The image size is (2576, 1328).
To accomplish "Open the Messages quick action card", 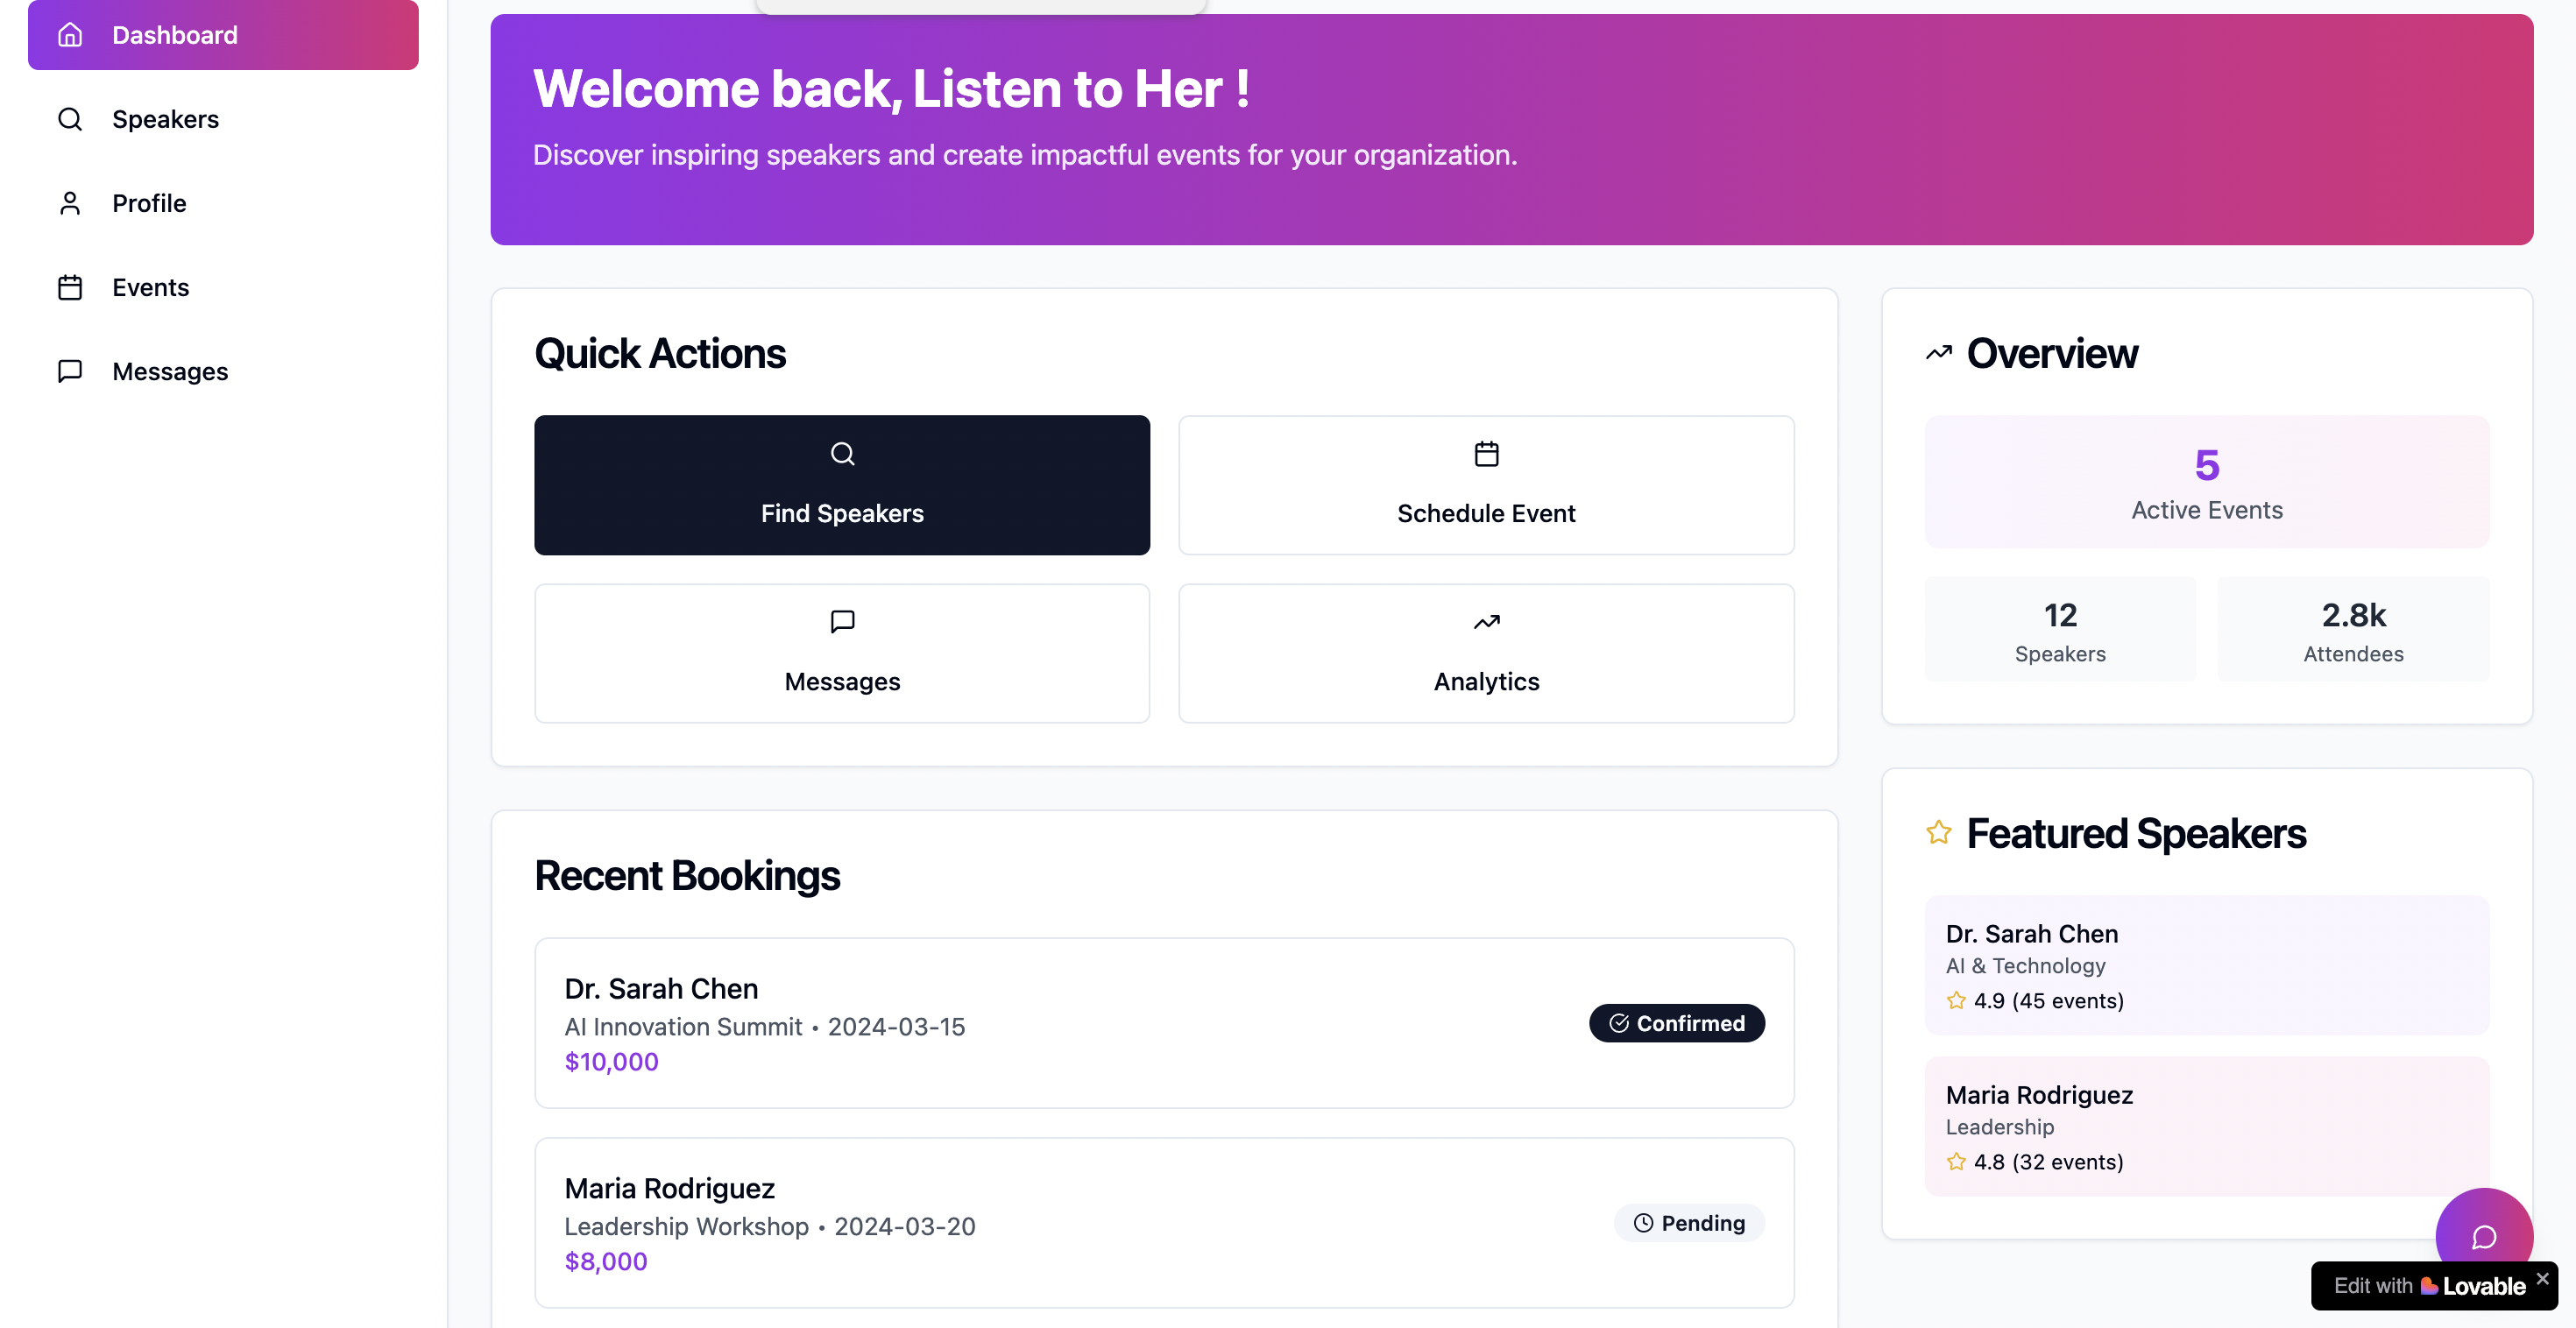I will tap(842, 653).
